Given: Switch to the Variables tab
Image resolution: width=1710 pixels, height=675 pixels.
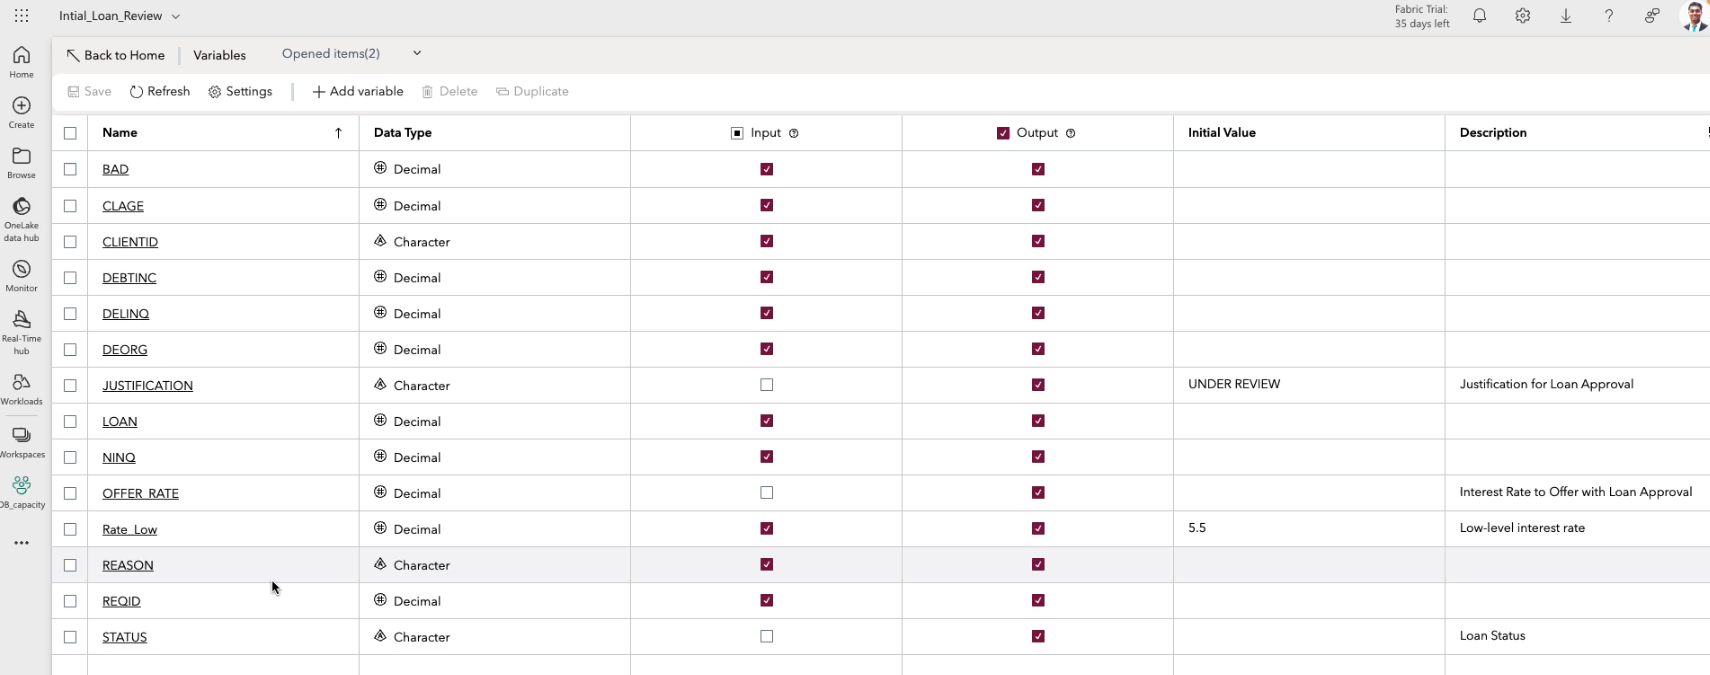Looking at the screenshot, I should click(219, 55).
